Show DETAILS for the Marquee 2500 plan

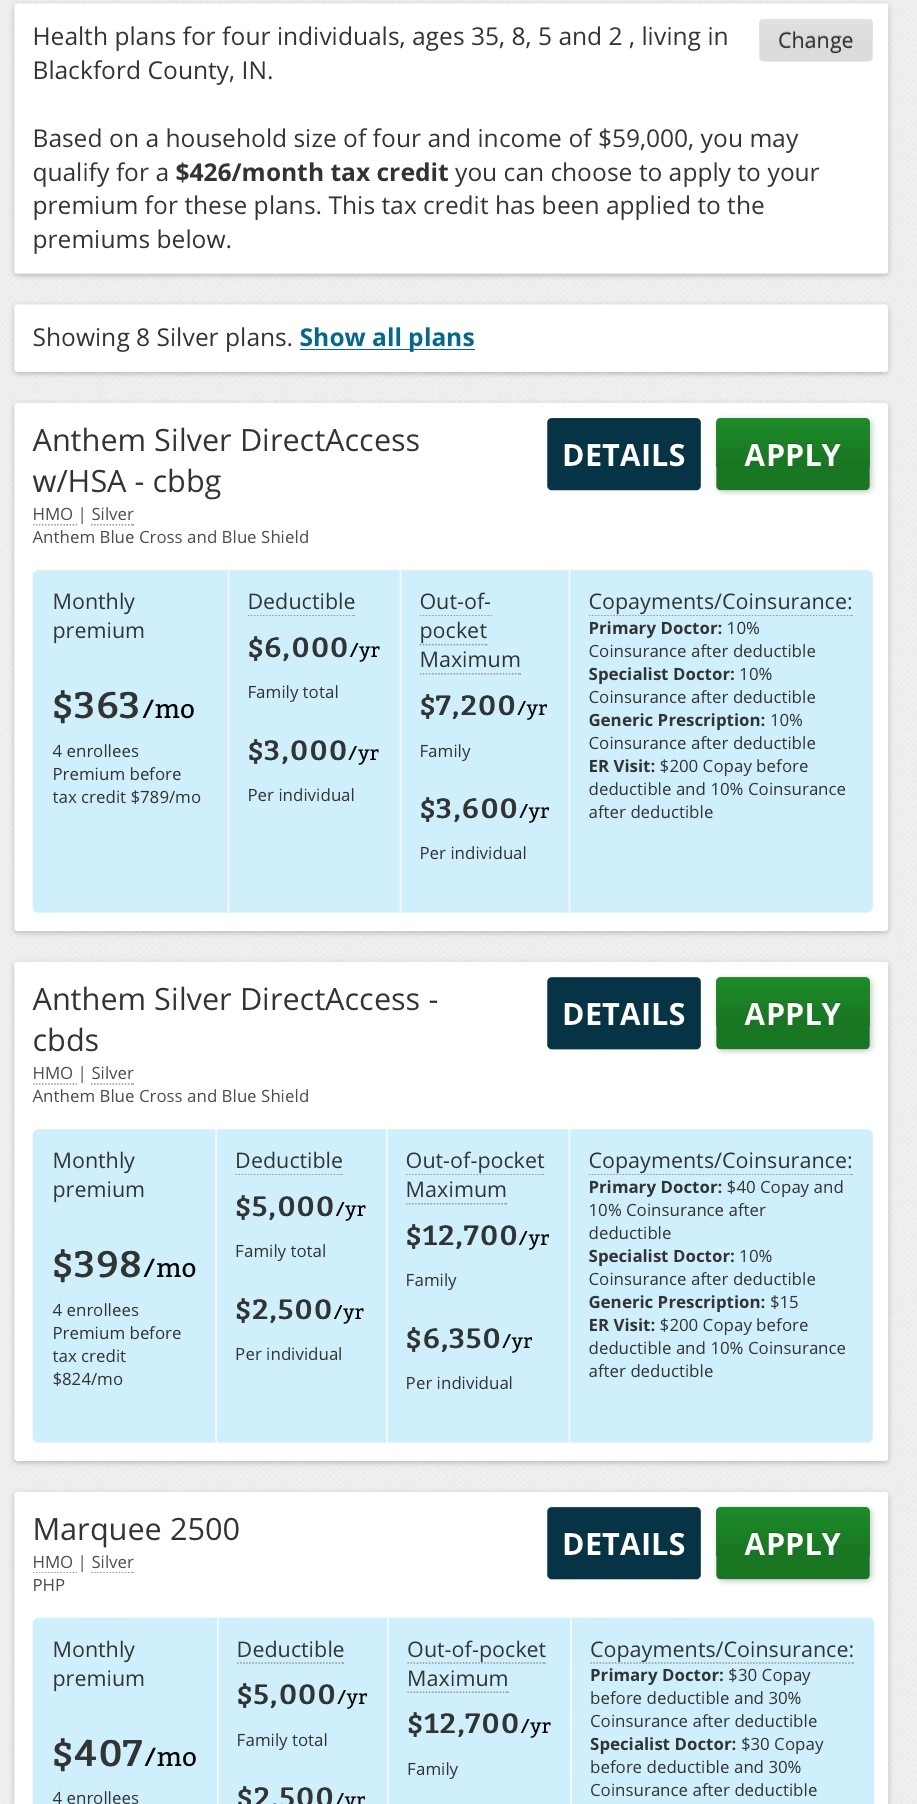point(623,1544)
